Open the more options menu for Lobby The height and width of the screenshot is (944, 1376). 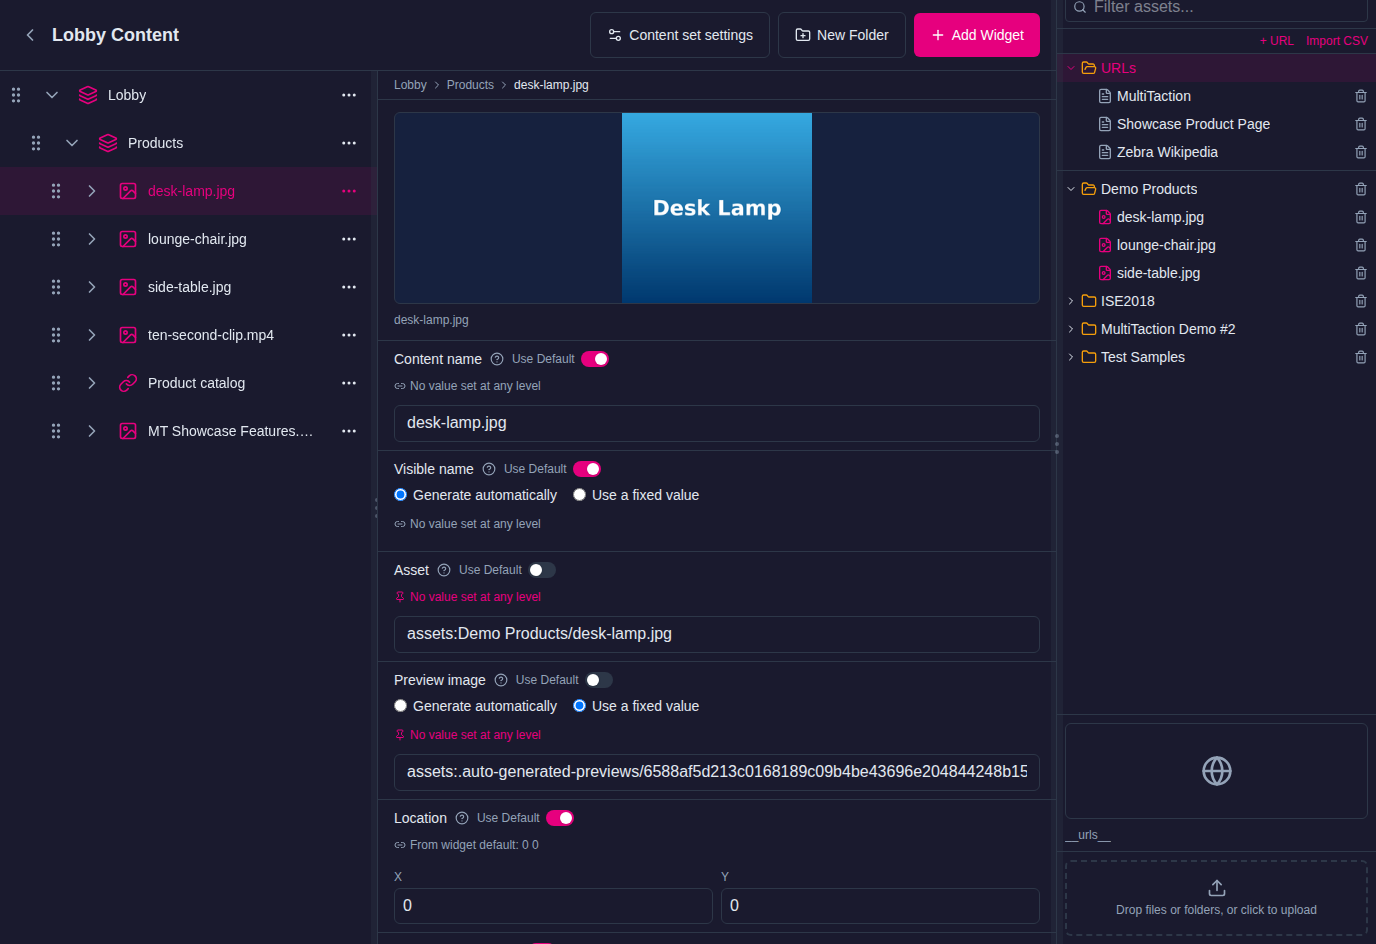349,95
